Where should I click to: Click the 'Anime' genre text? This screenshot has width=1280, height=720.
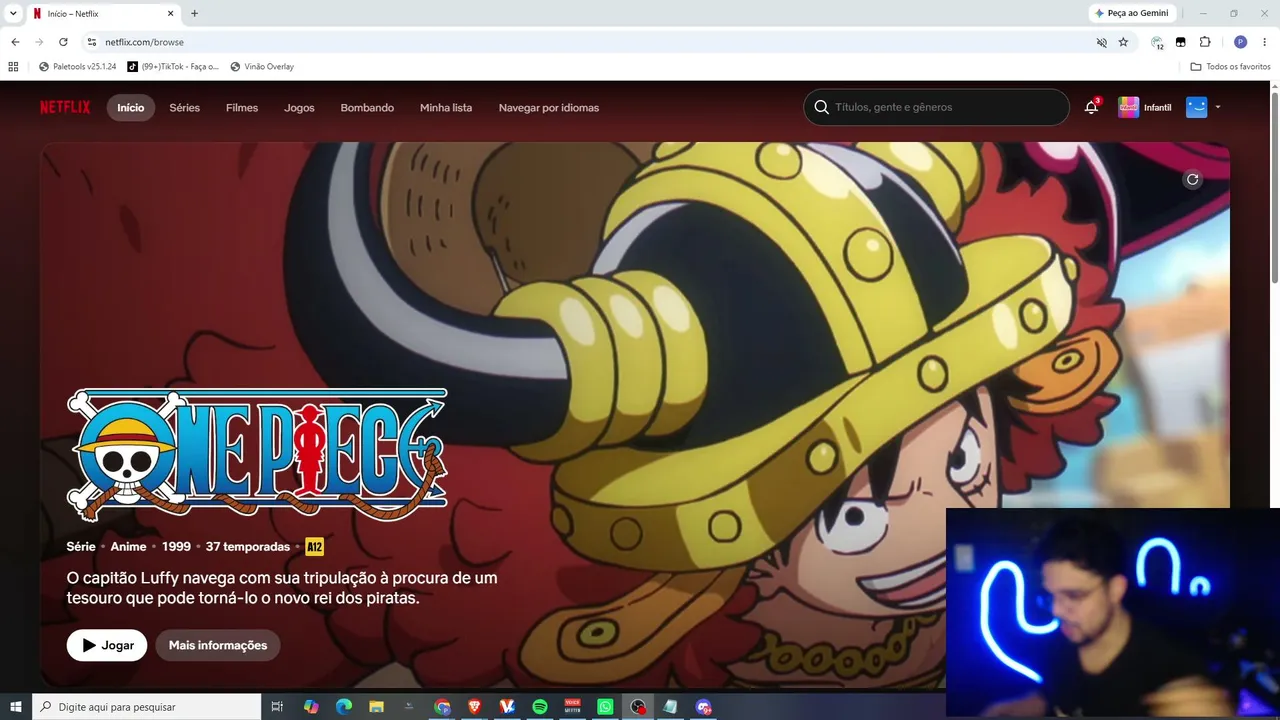click(128, 547)
